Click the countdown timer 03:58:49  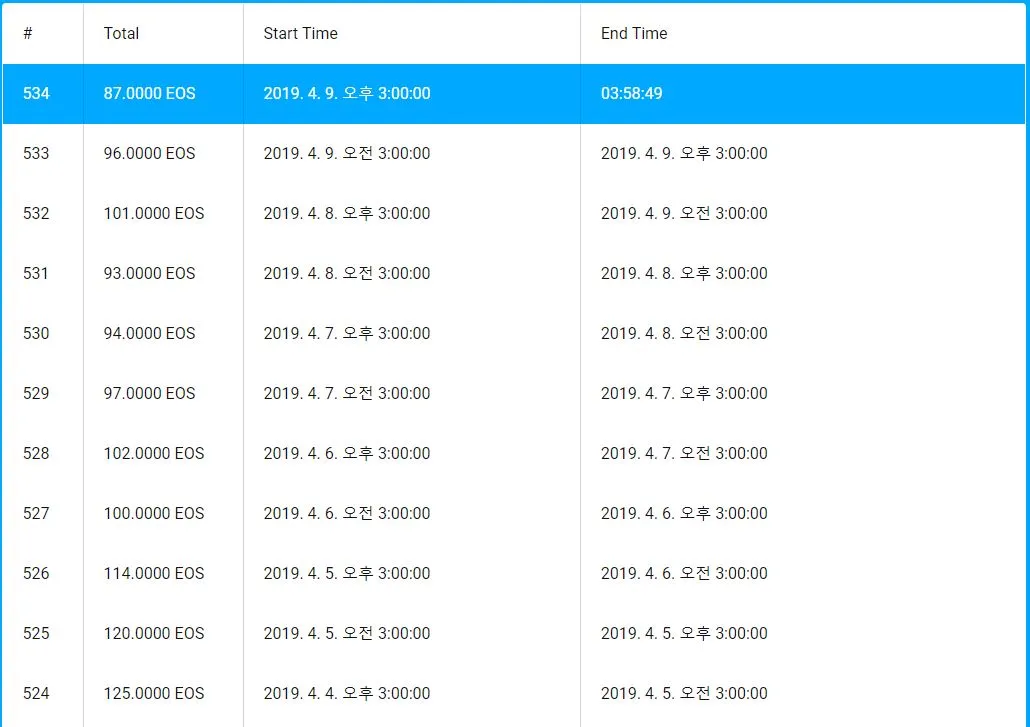pos(632,93)
